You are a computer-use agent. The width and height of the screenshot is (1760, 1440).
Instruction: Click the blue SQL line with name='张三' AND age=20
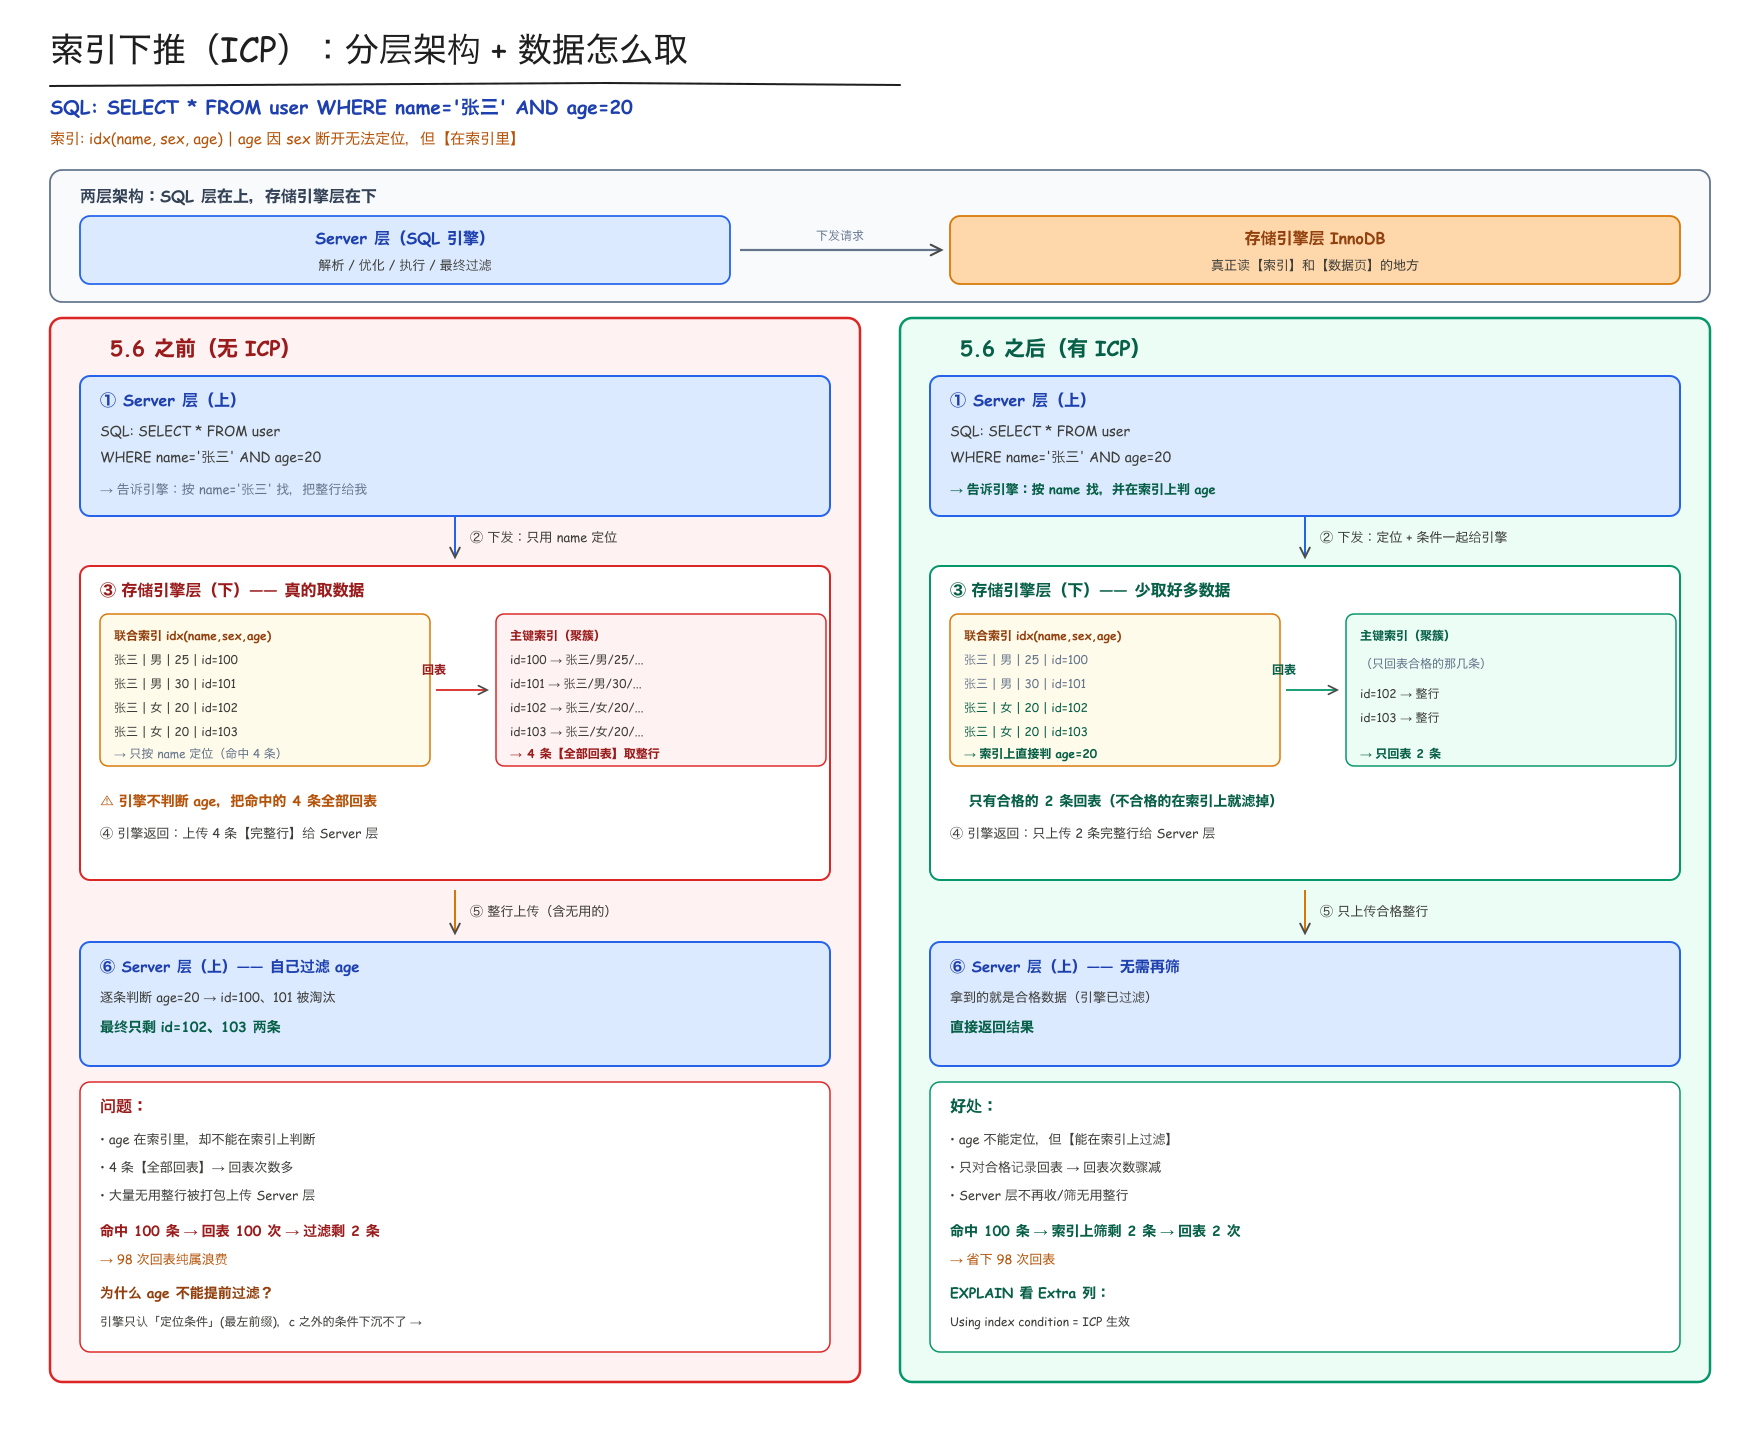click(x=341, y=107)
